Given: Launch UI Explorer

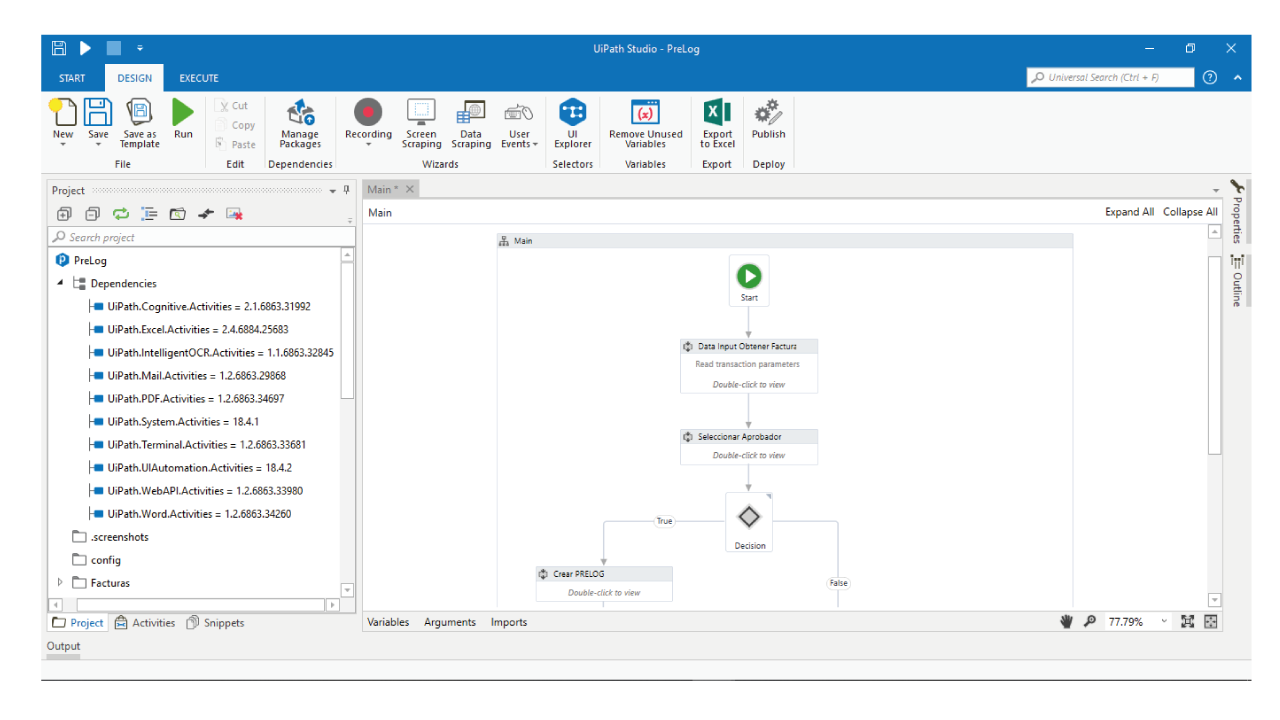Looking at the screenshot, I should (x=573, y=124).
